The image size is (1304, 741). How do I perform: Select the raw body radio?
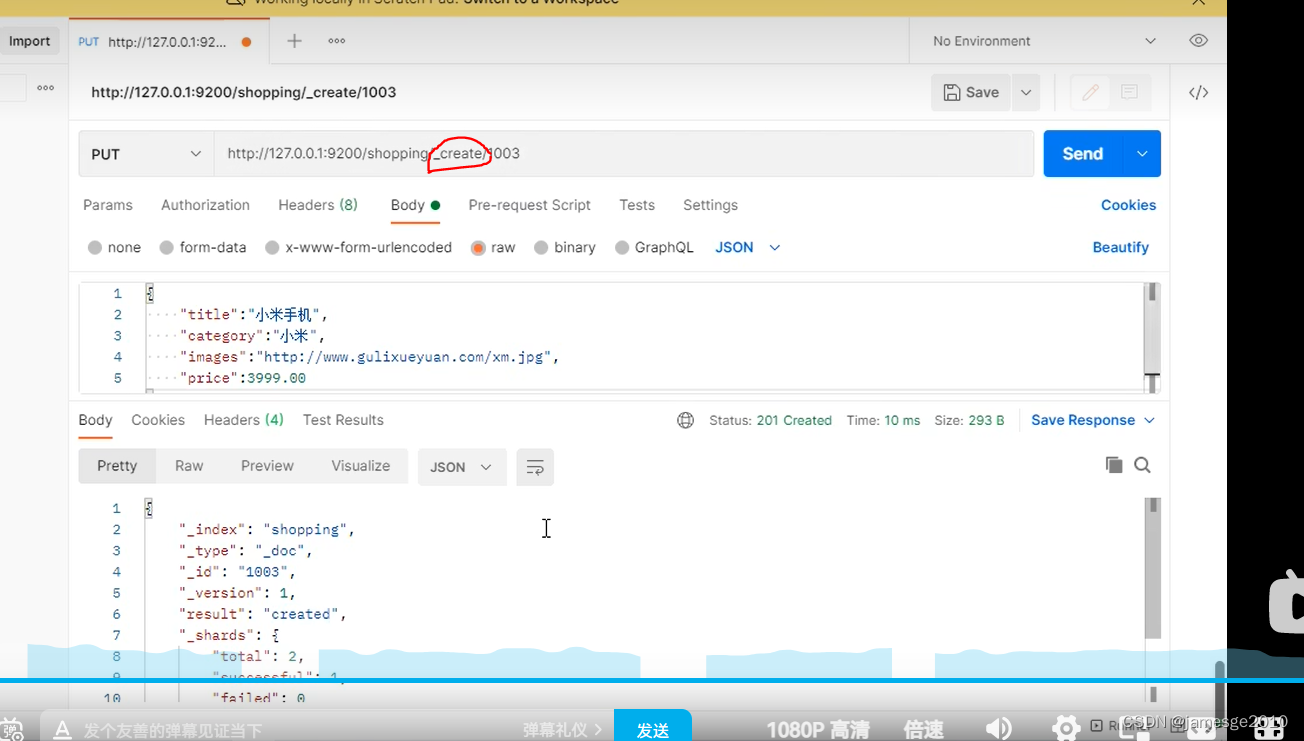(x=478, y=247)
